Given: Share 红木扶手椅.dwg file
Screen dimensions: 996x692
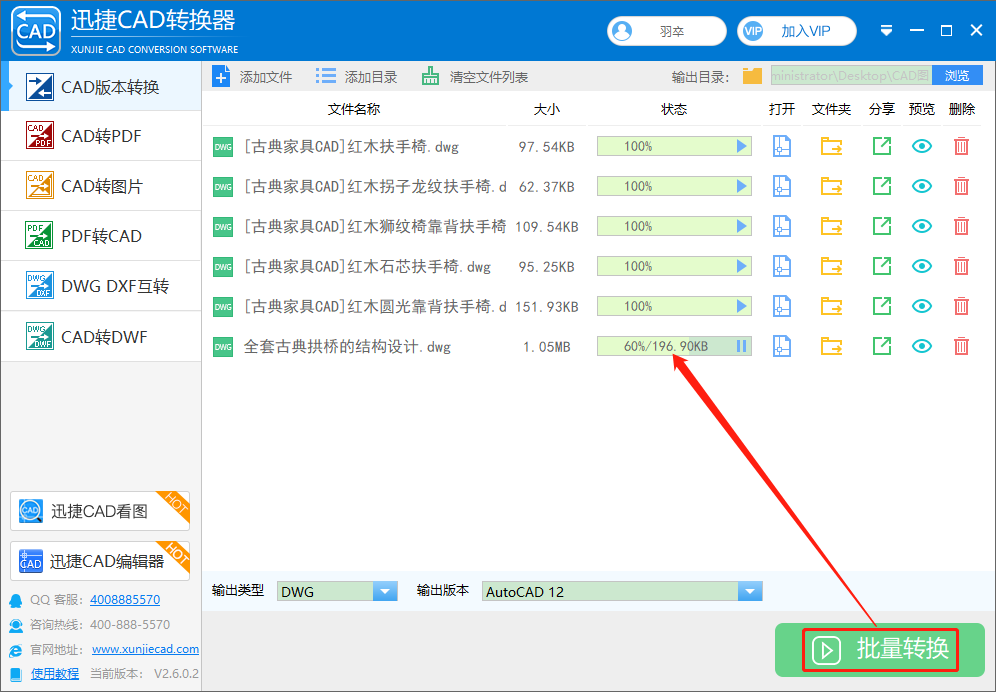Looking at the screenshot, I should pos(882,146).
